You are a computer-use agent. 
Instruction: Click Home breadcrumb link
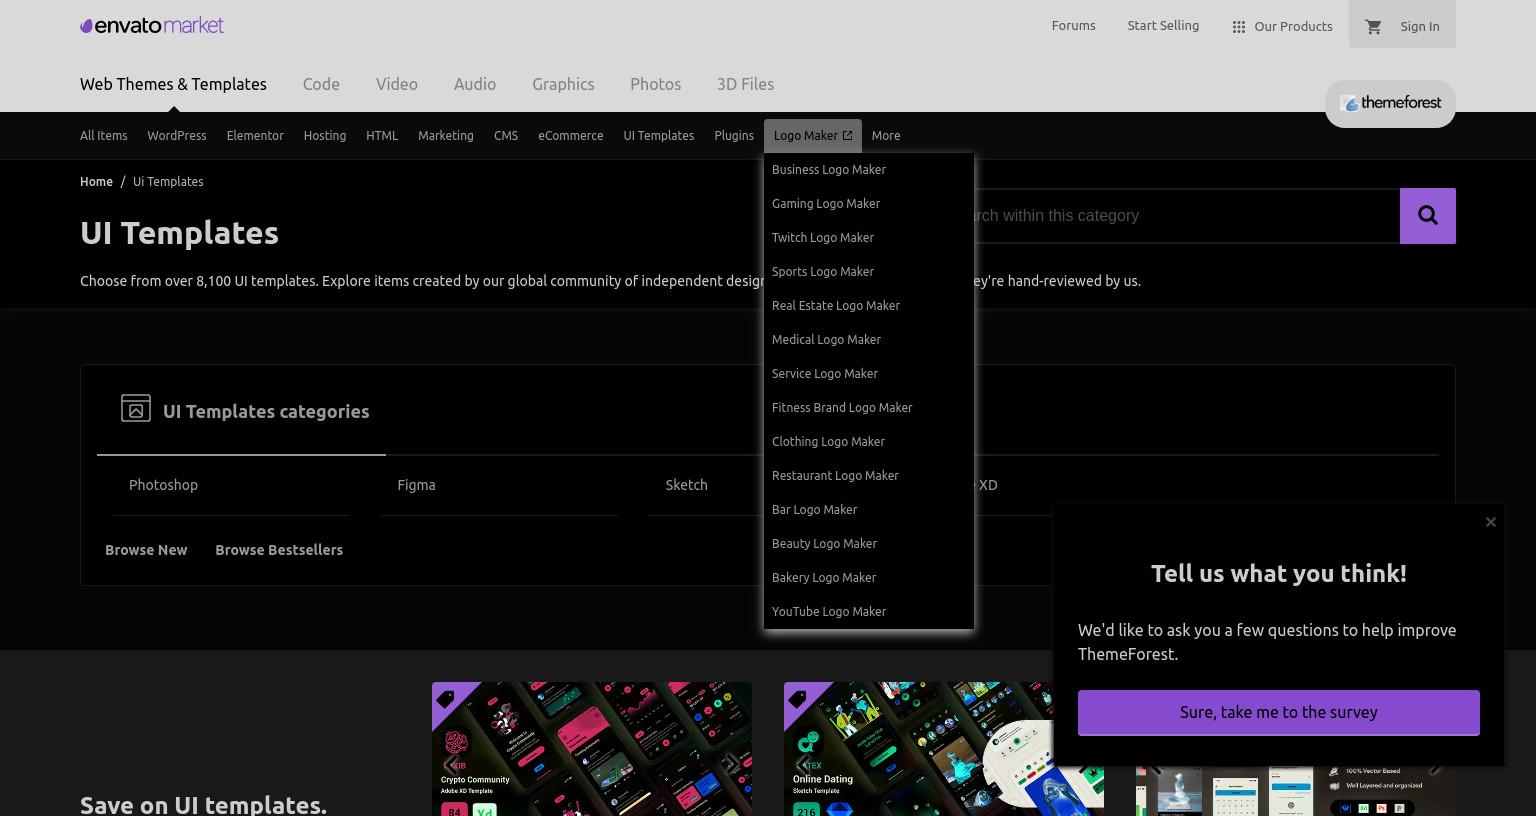(96, 181)
